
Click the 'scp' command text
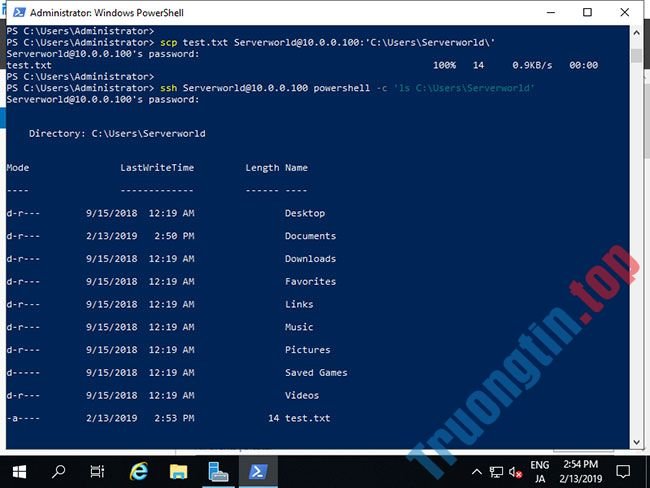click(169, 43)
